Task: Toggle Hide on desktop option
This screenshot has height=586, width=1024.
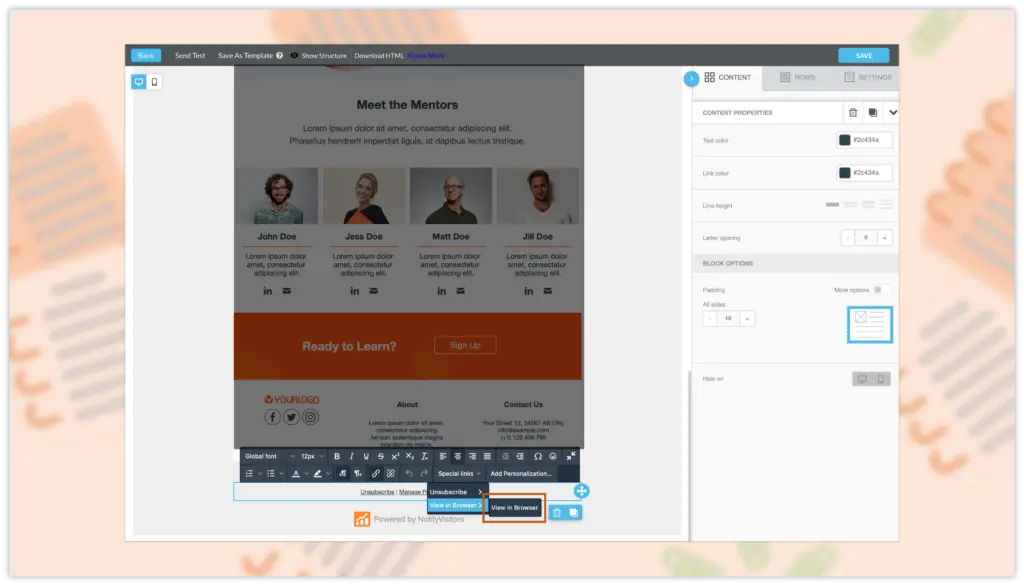Action: [862, 379]
